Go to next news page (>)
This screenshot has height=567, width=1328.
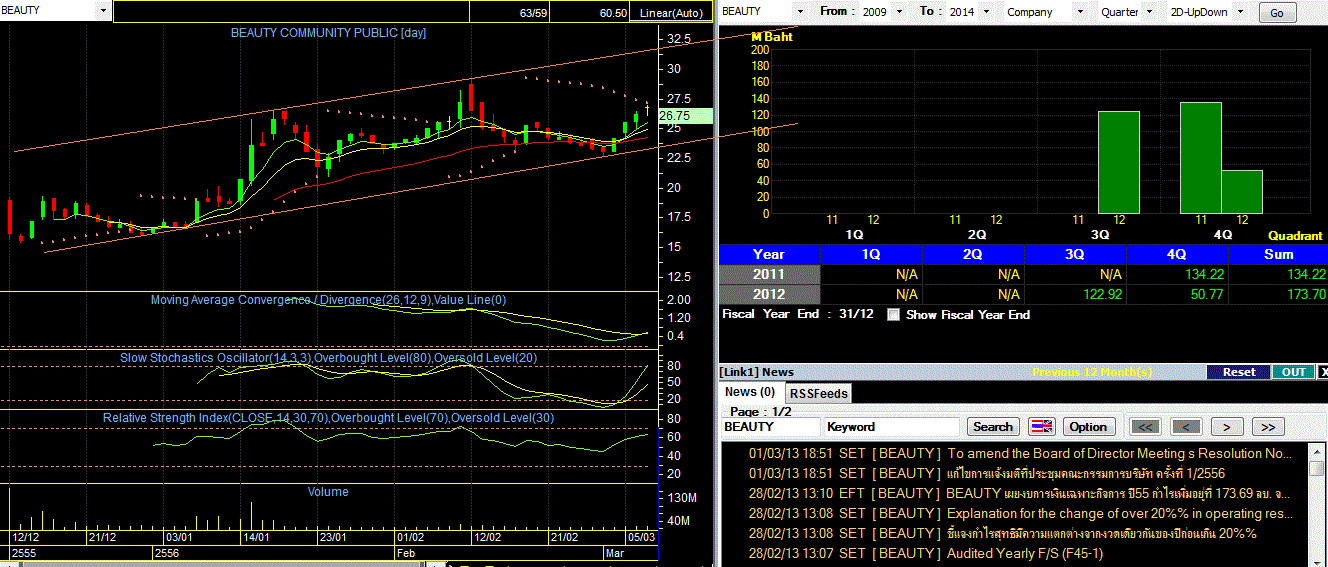pyautogui.click(x=1227, y=427)
